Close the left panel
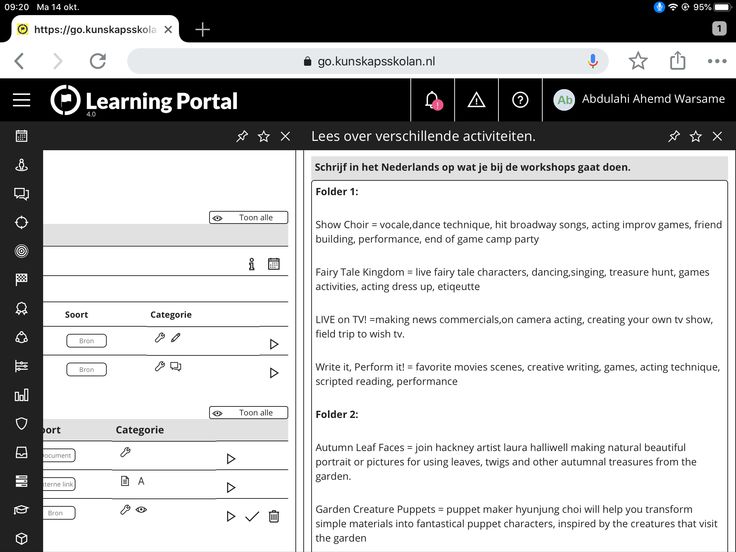 [x=285, y=136]
